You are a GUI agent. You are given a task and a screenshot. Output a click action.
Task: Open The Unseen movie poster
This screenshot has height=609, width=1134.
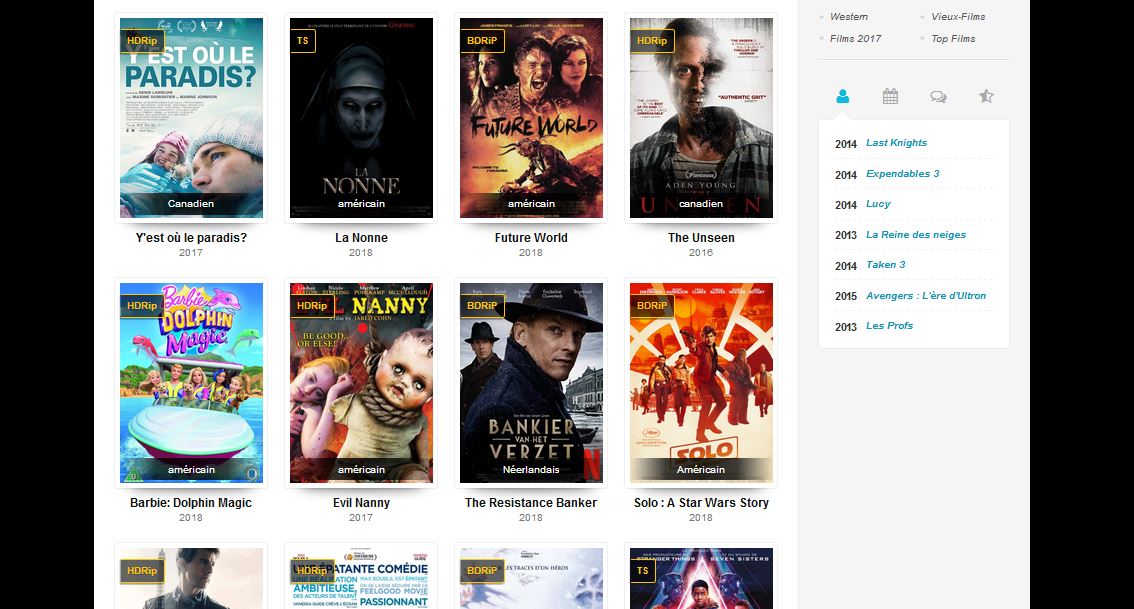(701, 118)
